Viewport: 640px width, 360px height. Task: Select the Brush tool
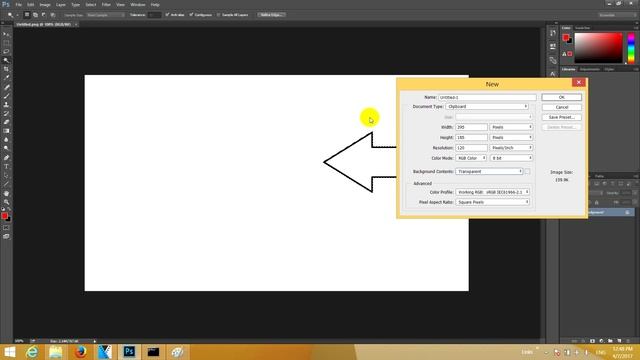tap(6, 96)
